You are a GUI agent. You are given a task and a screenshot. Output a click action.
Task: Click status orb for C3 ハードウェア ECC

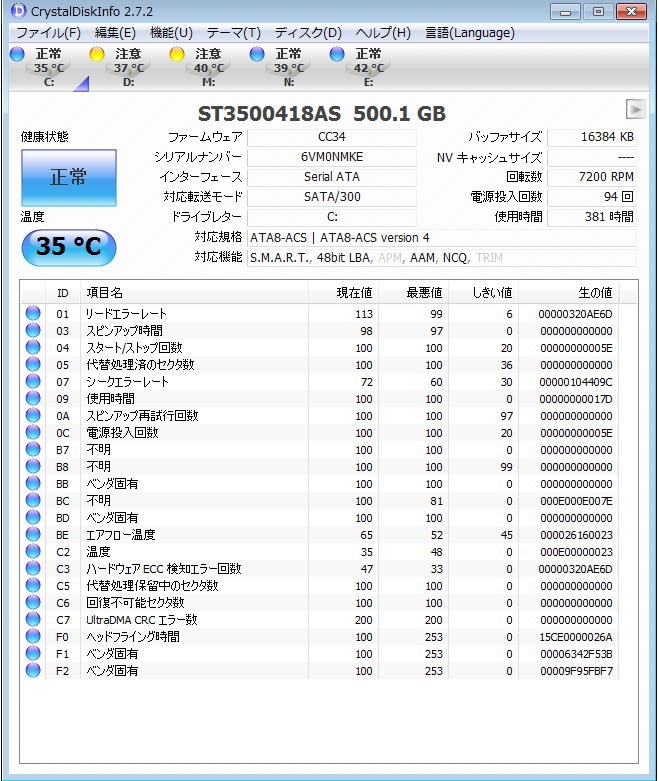[x=33, y=568]
